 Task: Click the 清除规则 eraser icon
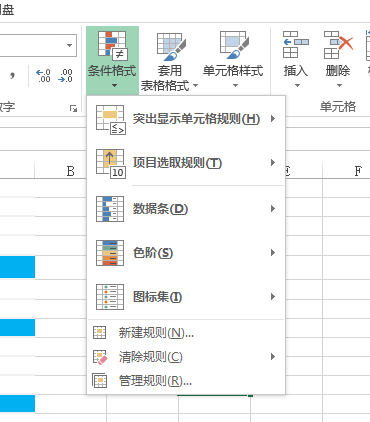[100, 357]
